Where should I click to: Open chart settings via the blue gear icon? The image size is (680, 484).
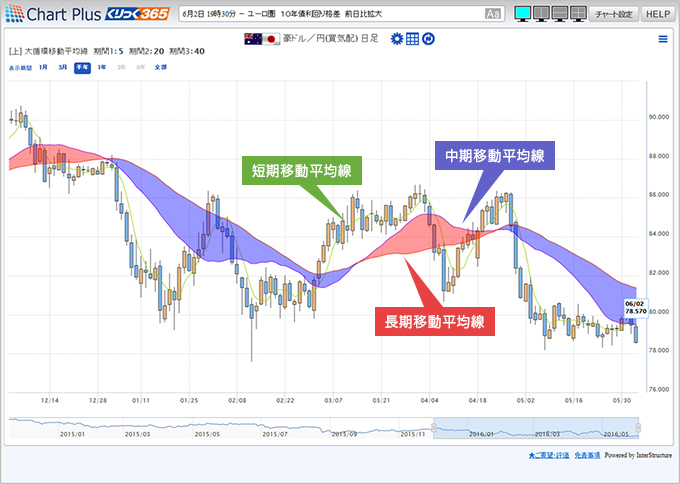(x=397, y=38)
